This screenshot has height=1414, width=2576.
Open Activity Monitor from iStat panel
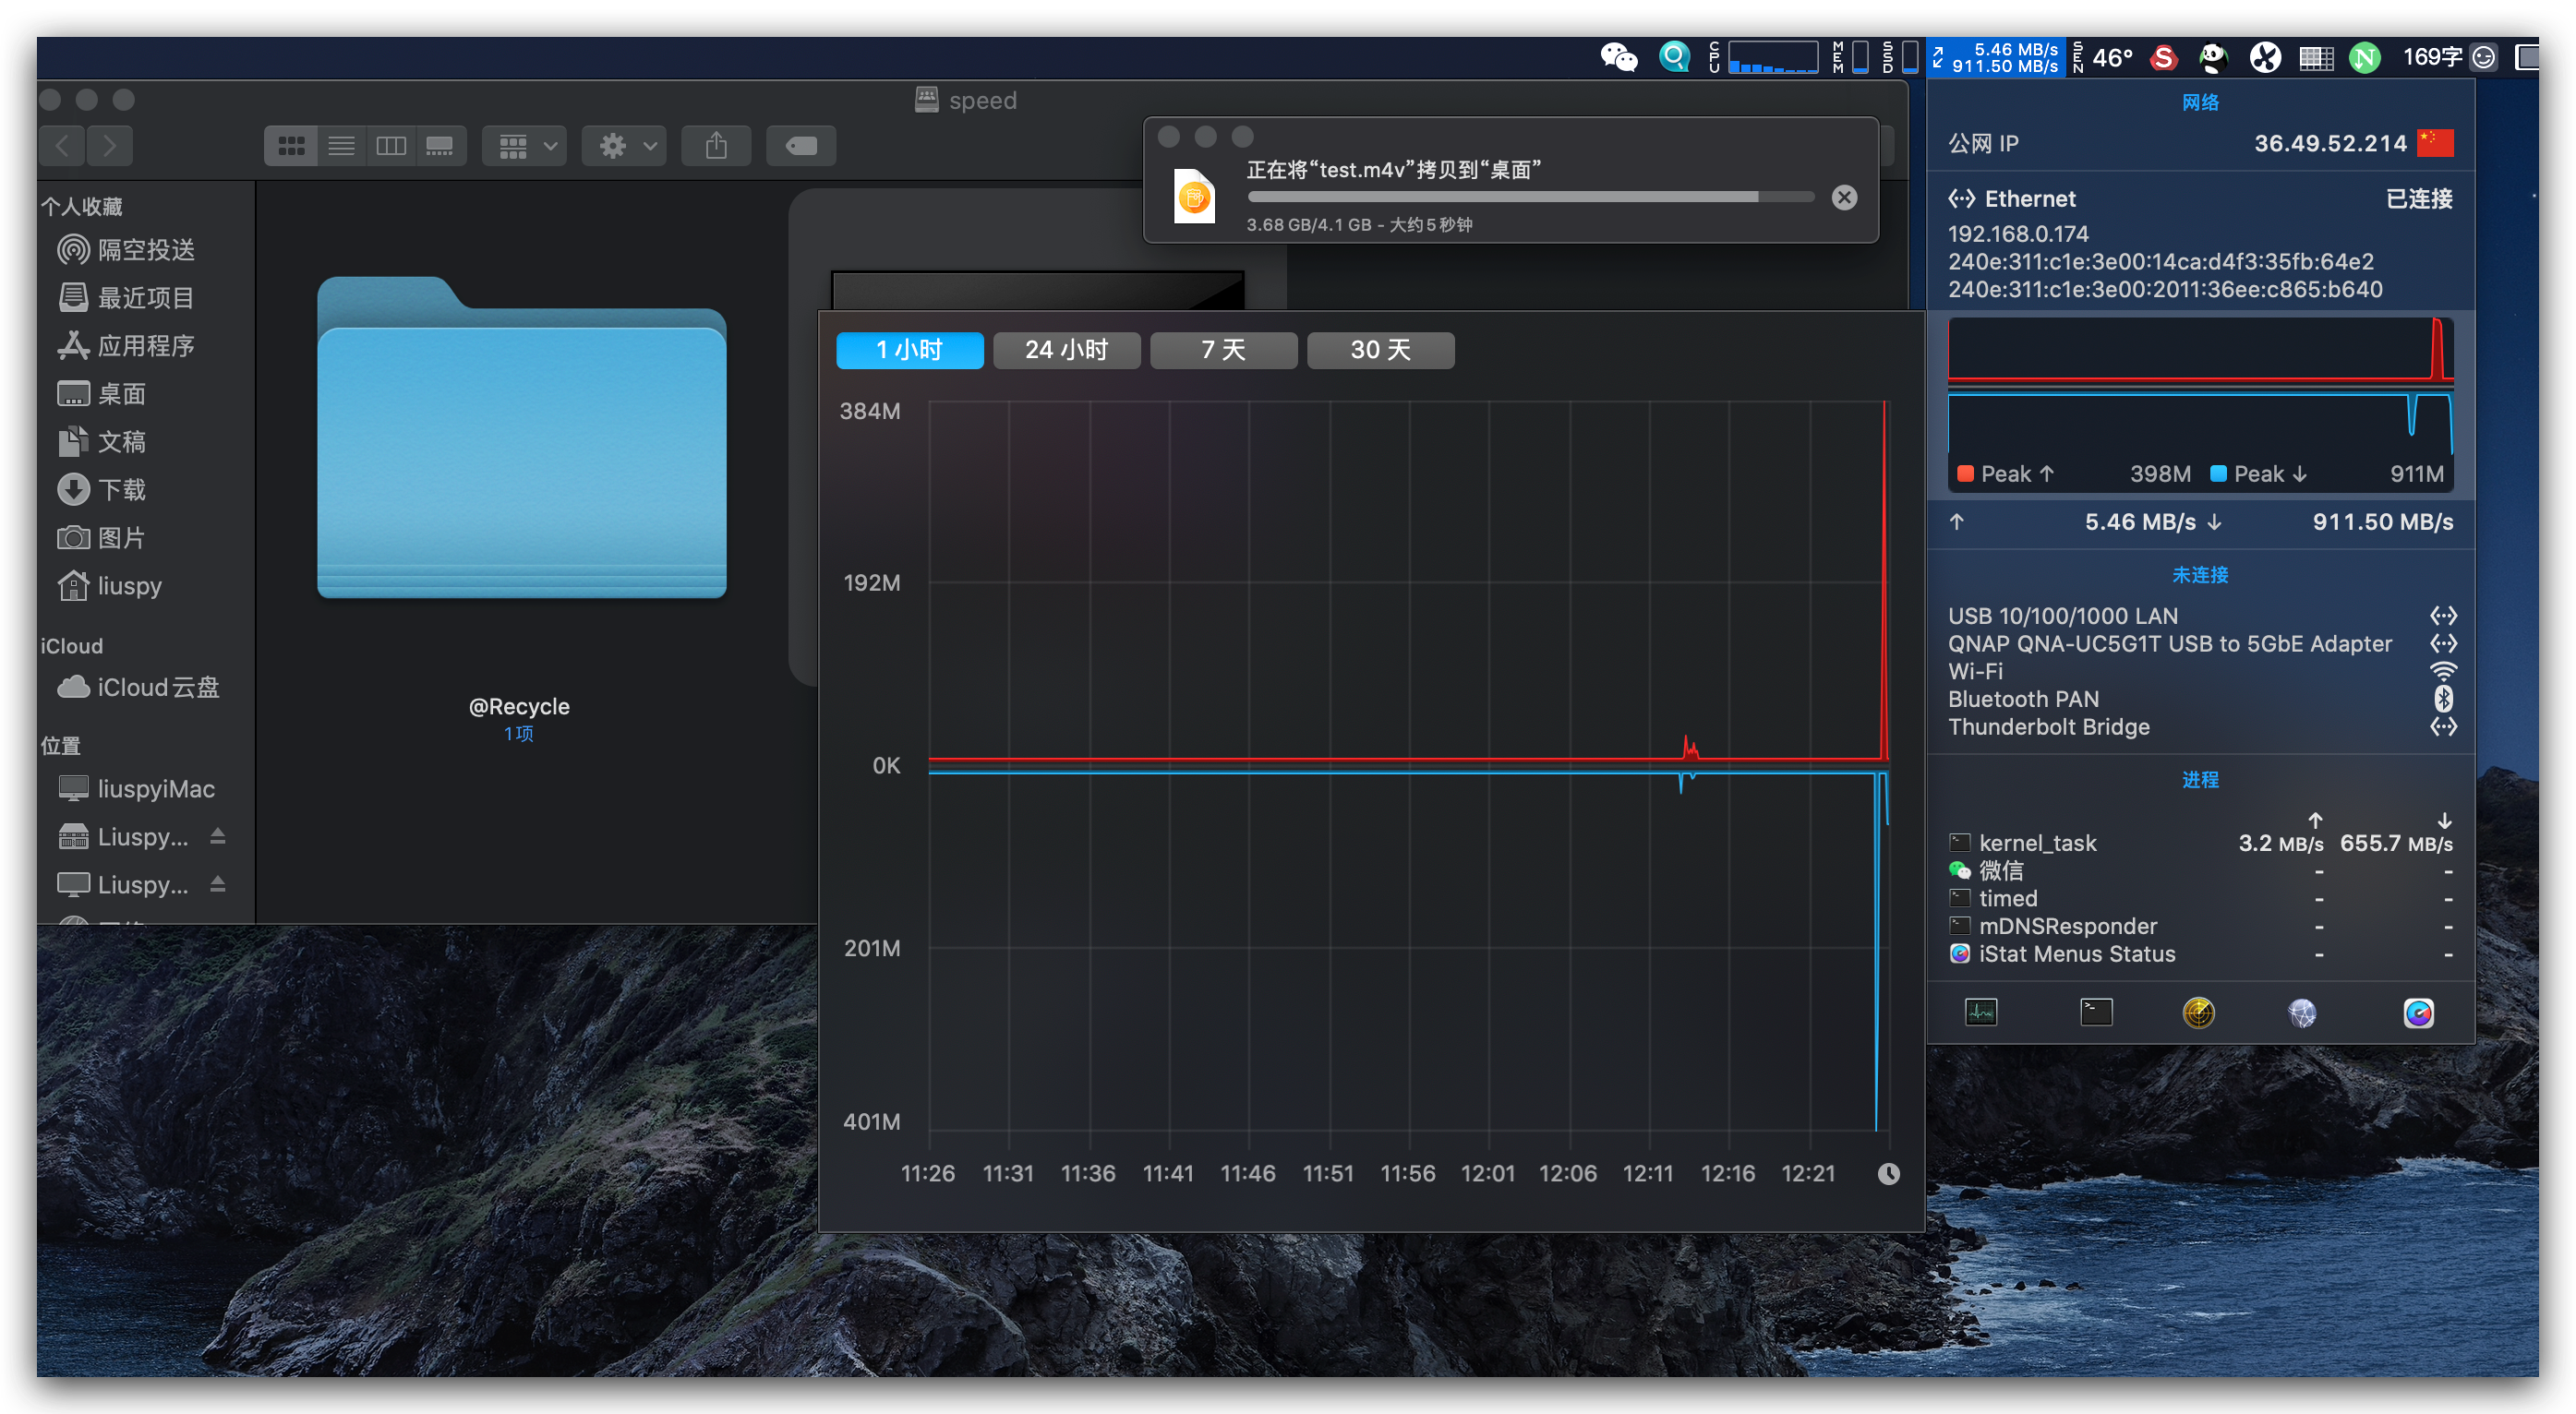(x=1980, y=1013)
